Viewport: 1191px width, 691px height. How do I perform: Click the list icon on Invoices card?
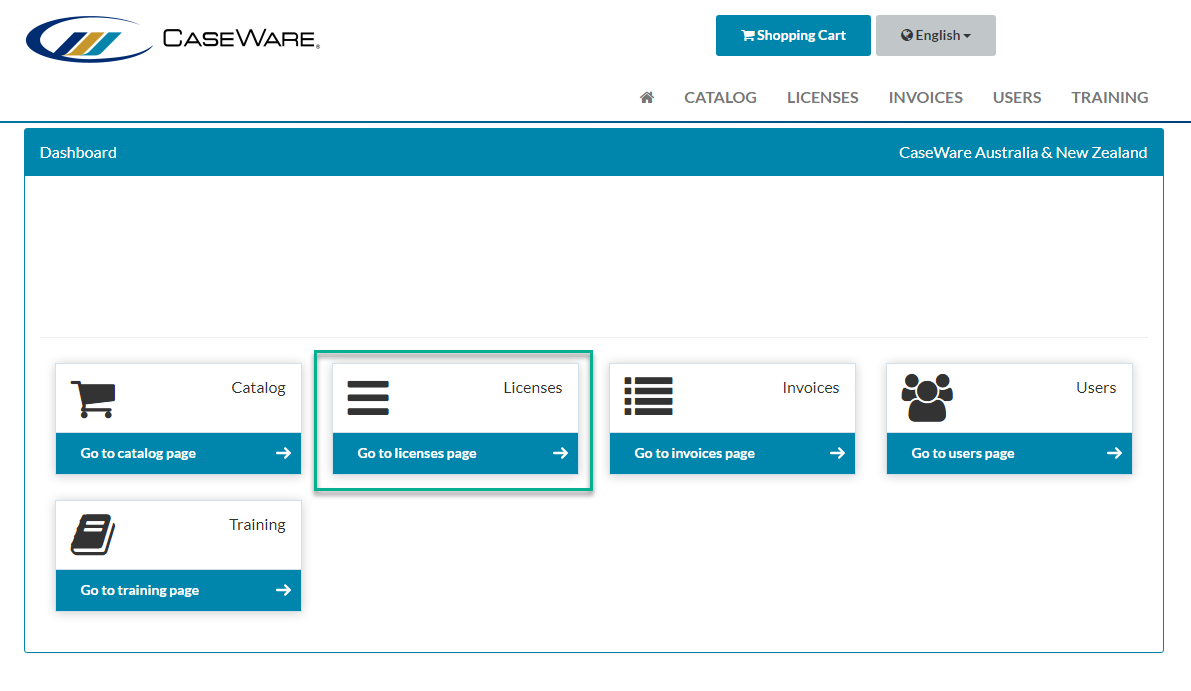[x=648, y=396]
